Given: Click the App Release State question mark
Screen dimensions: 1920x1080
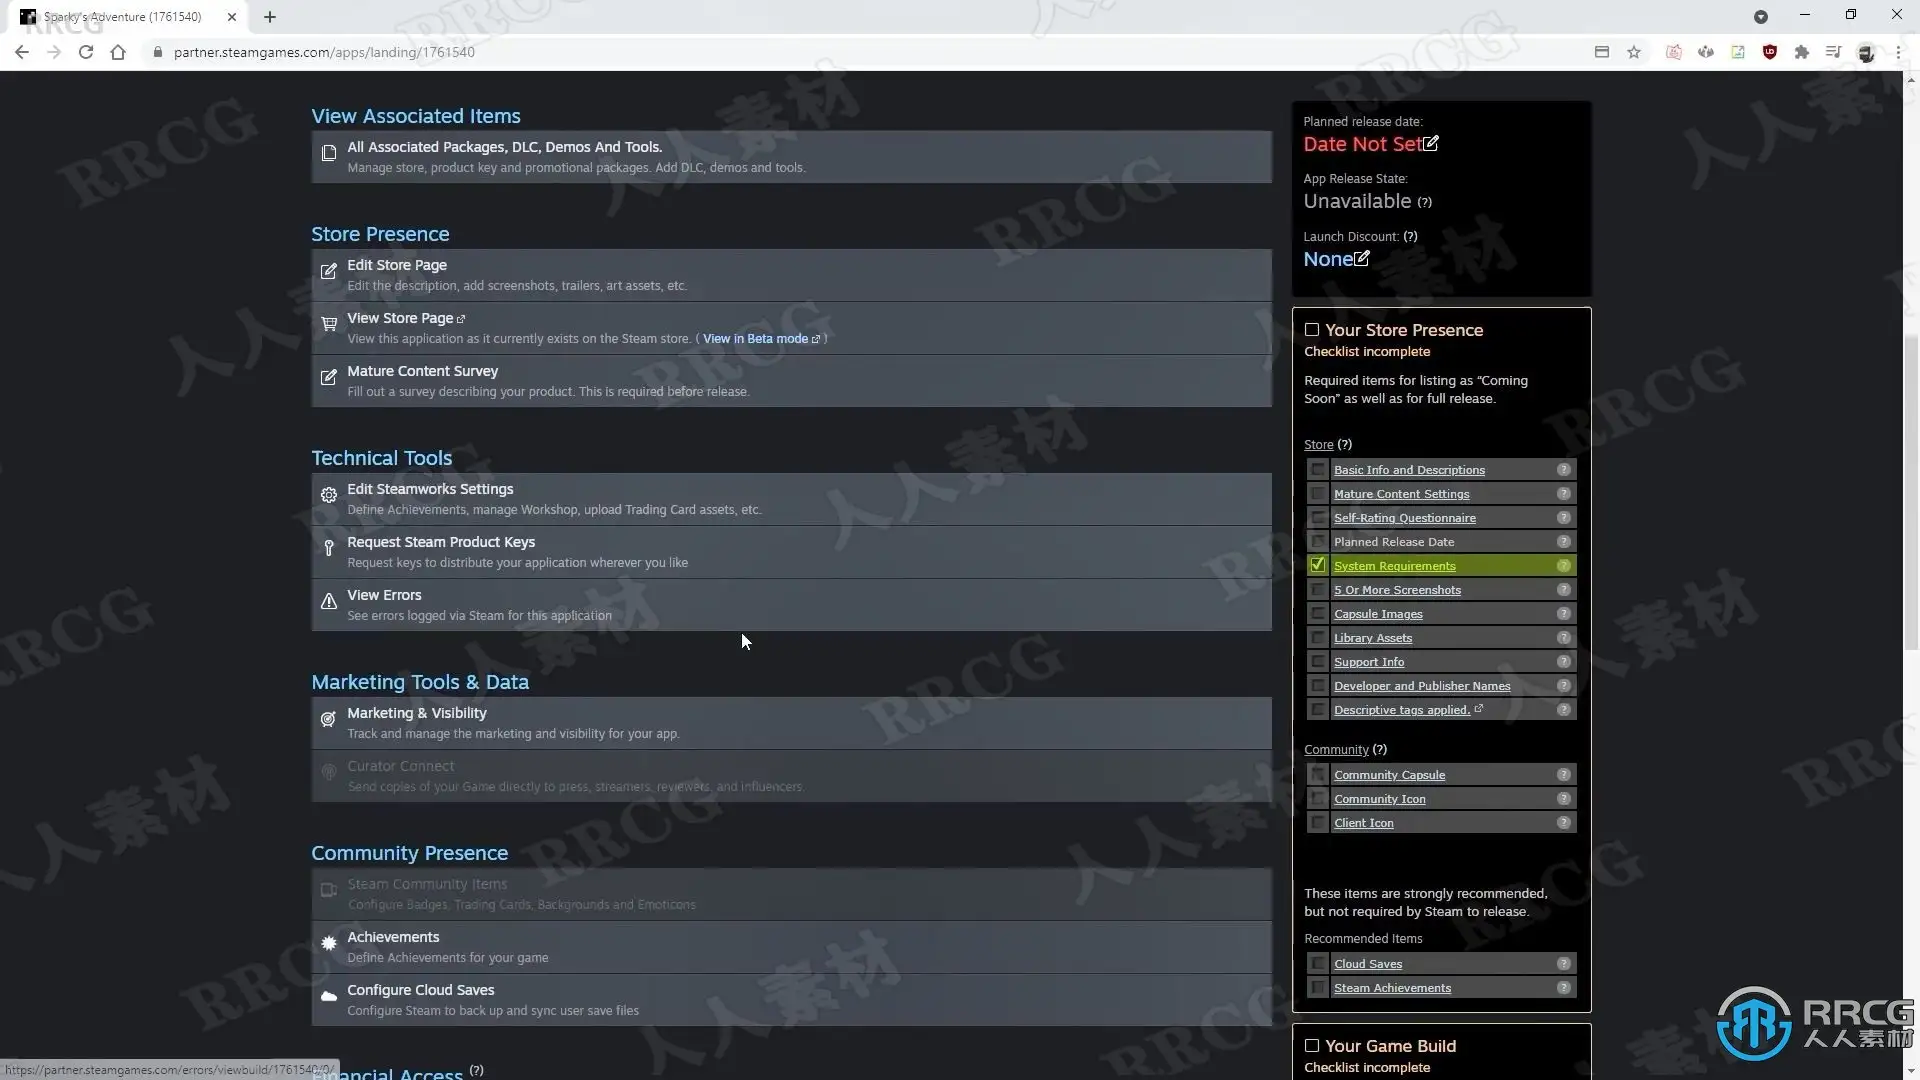Looking at the screenshot, I should (1425, 203).
